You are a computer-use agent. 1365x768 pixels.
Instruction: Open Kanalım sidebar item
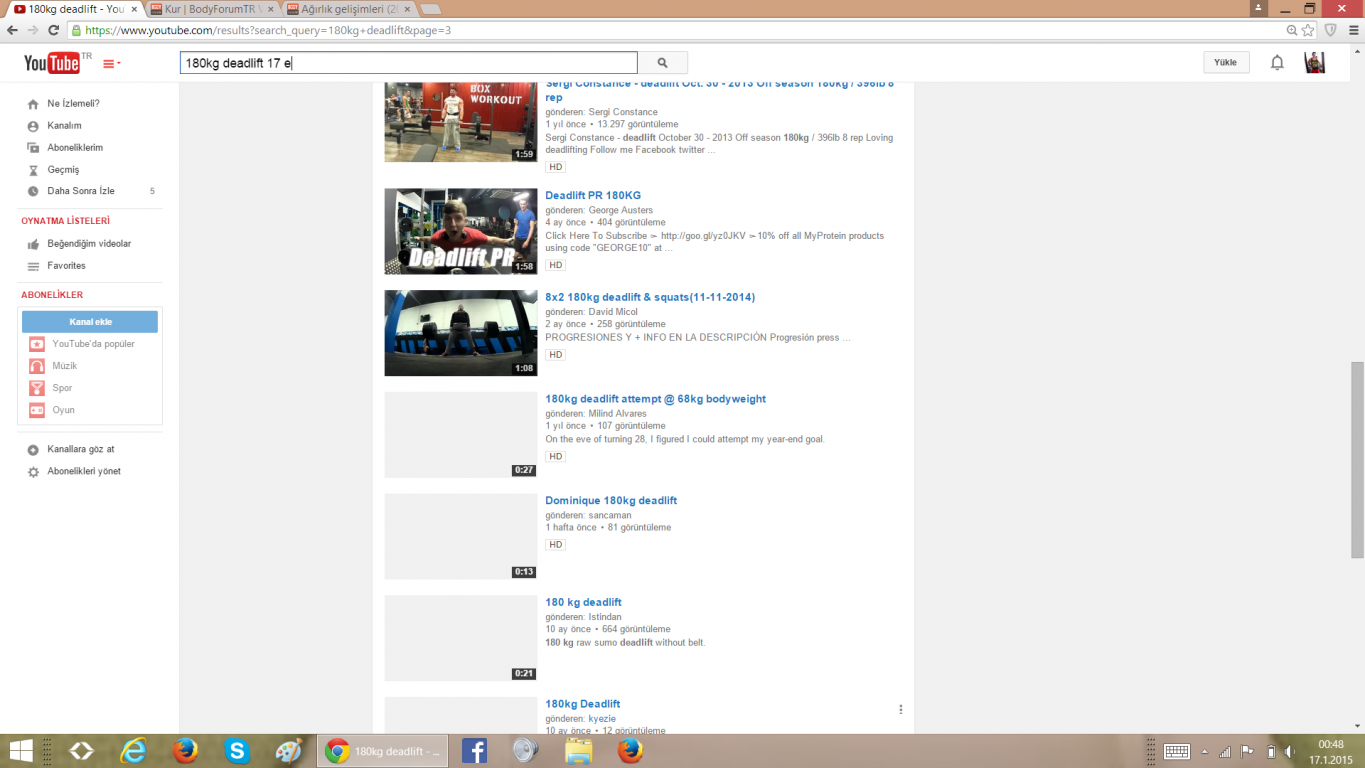coord(64,126)
